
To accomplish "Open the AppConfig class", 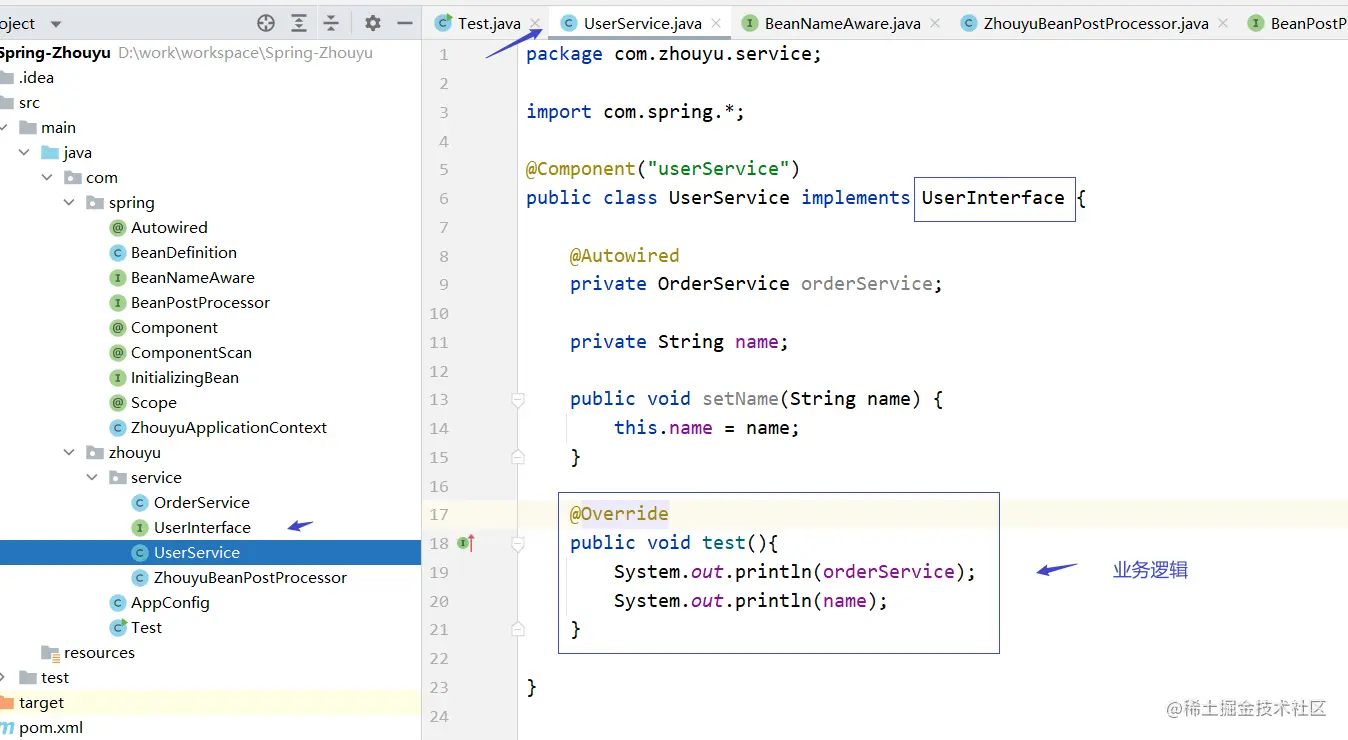I will (170, 602).
